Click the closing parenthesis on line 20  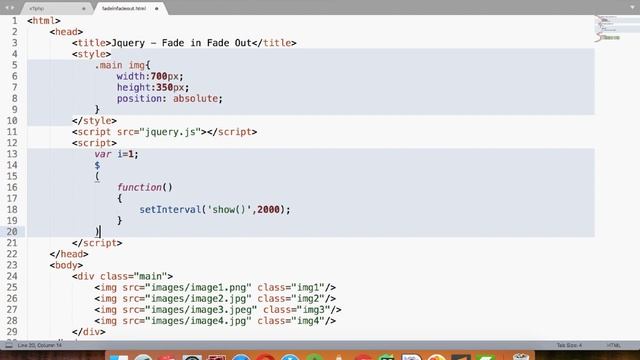pos(97,232)
